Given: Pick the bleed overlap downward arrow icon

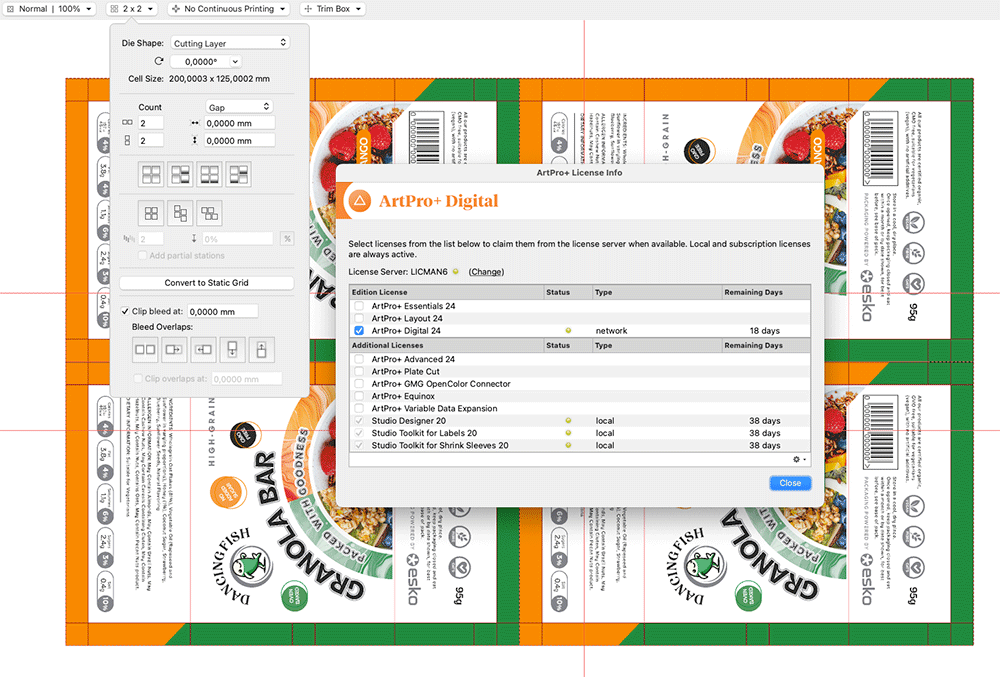Looking at the screenshot, I should coord(233,349).
